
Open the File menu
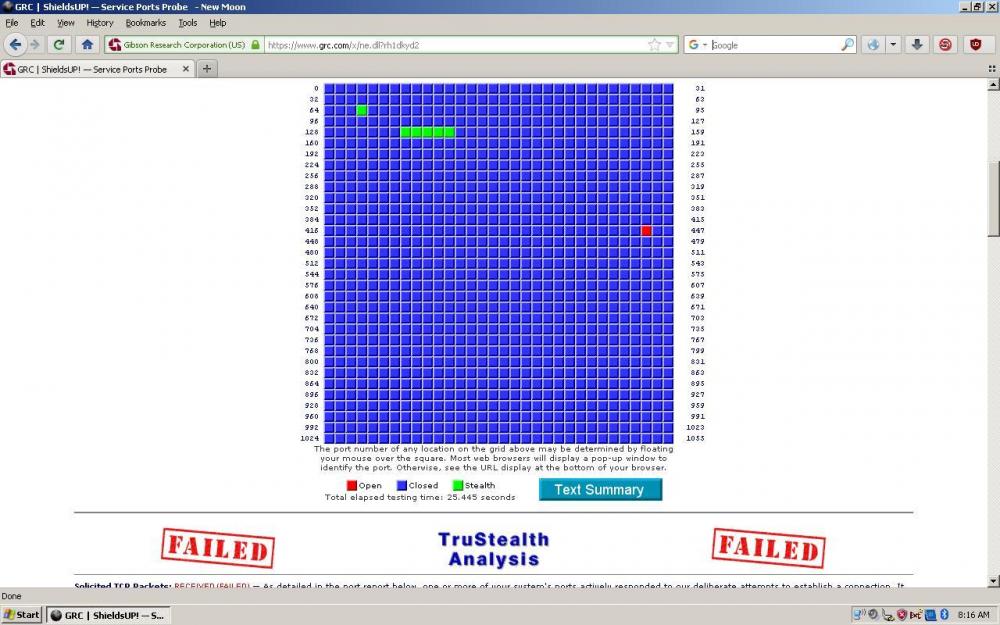[x=11, y=23]
